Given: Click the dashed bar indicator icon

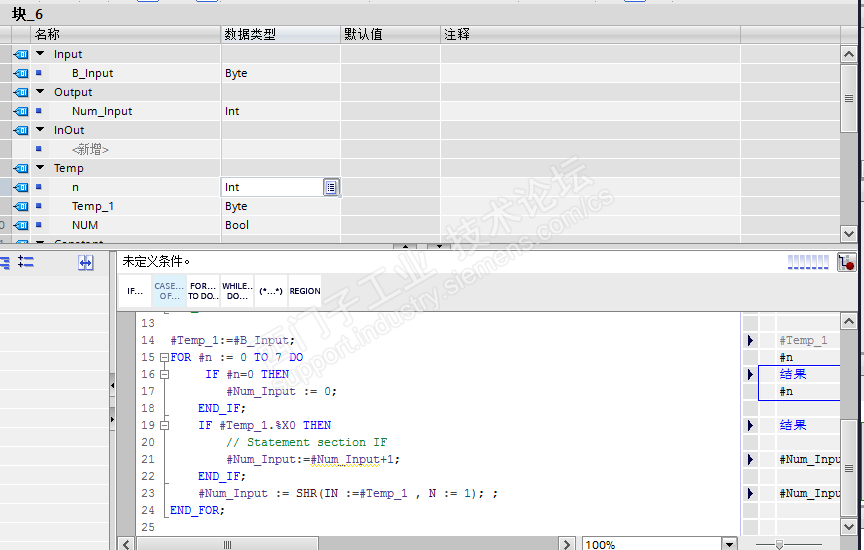Looking at the screenshot, I should point(808,262).
